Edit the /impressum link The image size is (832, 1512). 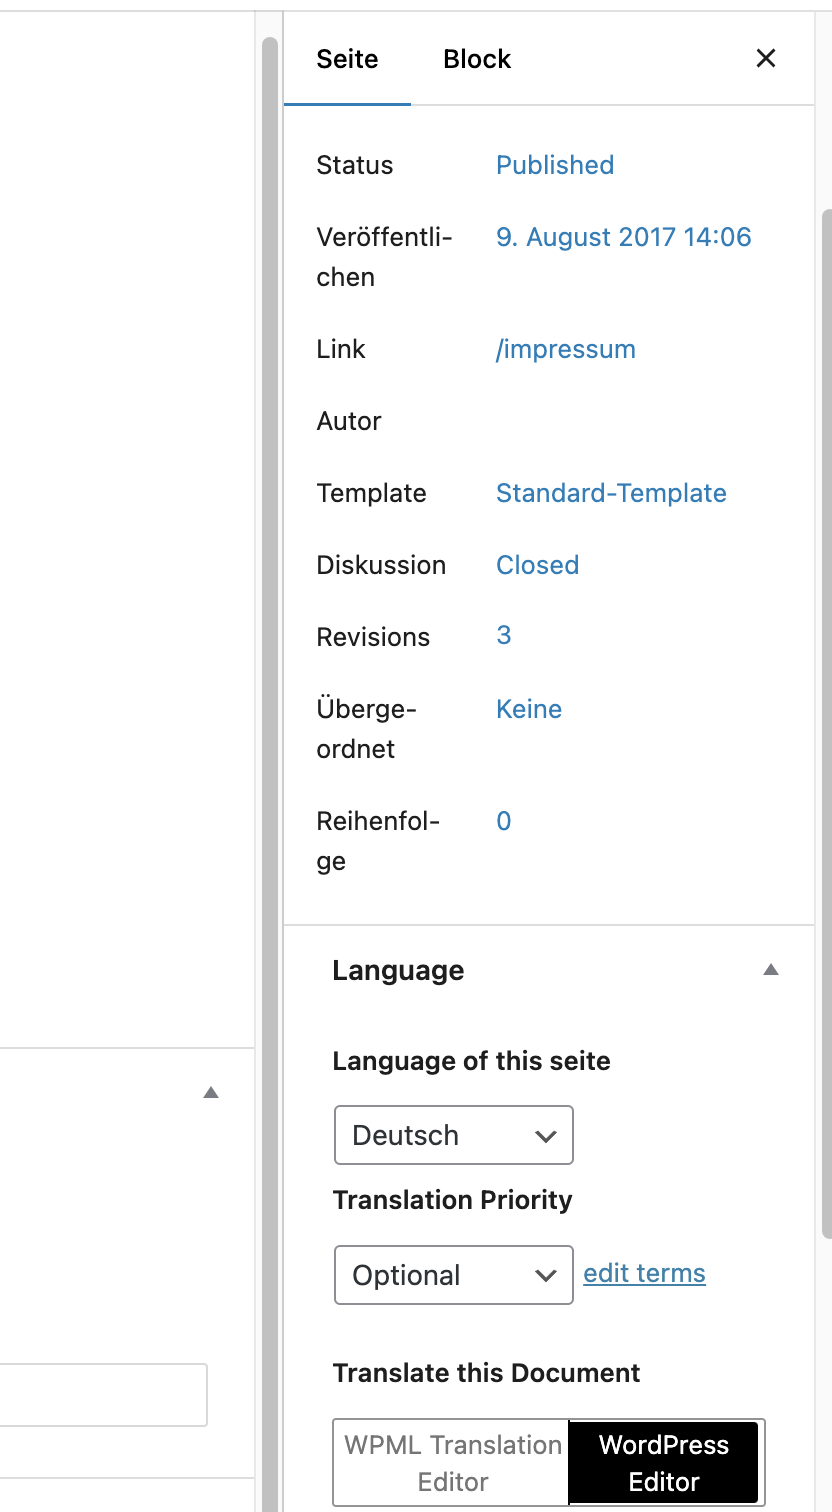(x=566, y=349)
